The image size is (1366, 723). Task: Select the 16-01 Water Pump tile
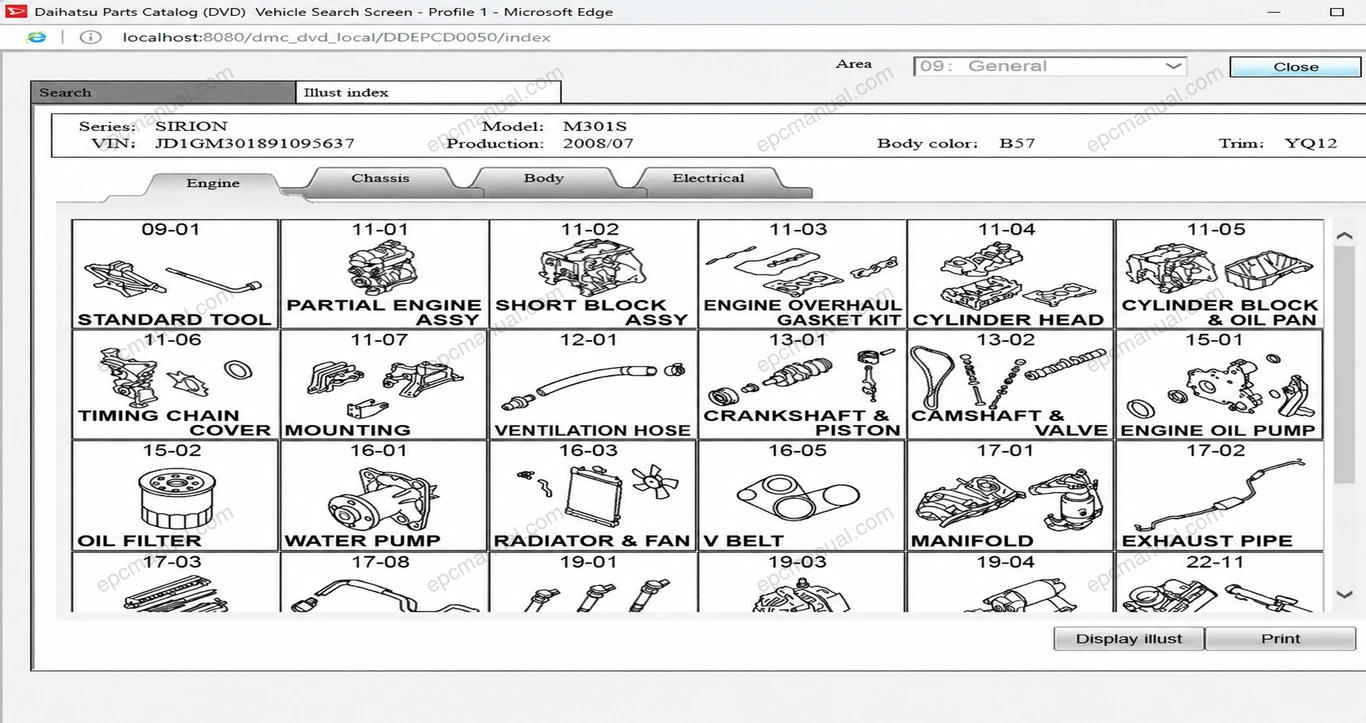point(384,496)
